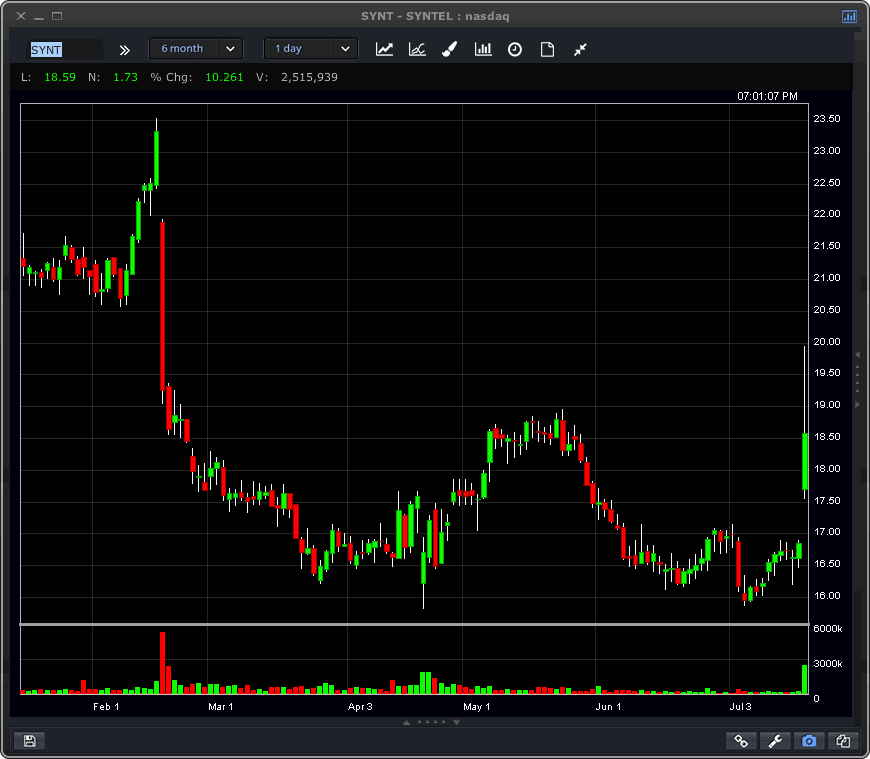Toggle the window link chain button

(x=742, y=741)
